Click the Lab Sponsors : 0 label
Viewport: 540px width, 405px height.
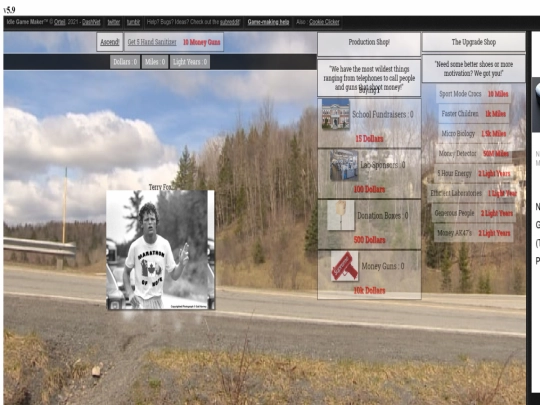tap(383, 165)
